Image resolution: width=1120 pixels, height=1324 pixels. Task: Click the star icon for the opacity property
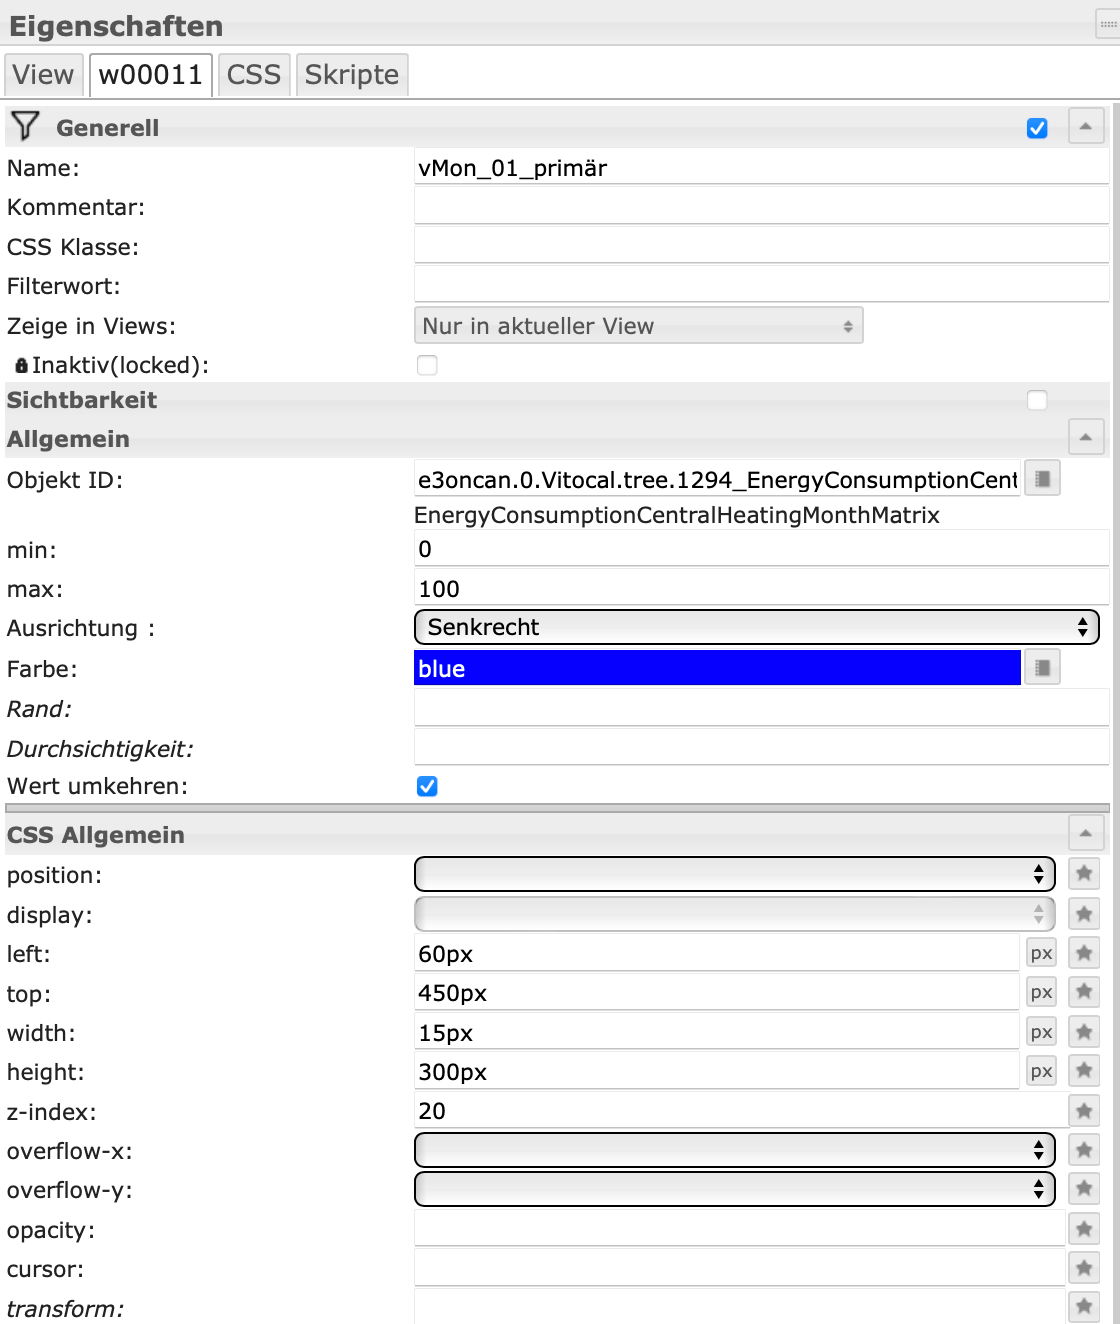pos(1084,1229)
